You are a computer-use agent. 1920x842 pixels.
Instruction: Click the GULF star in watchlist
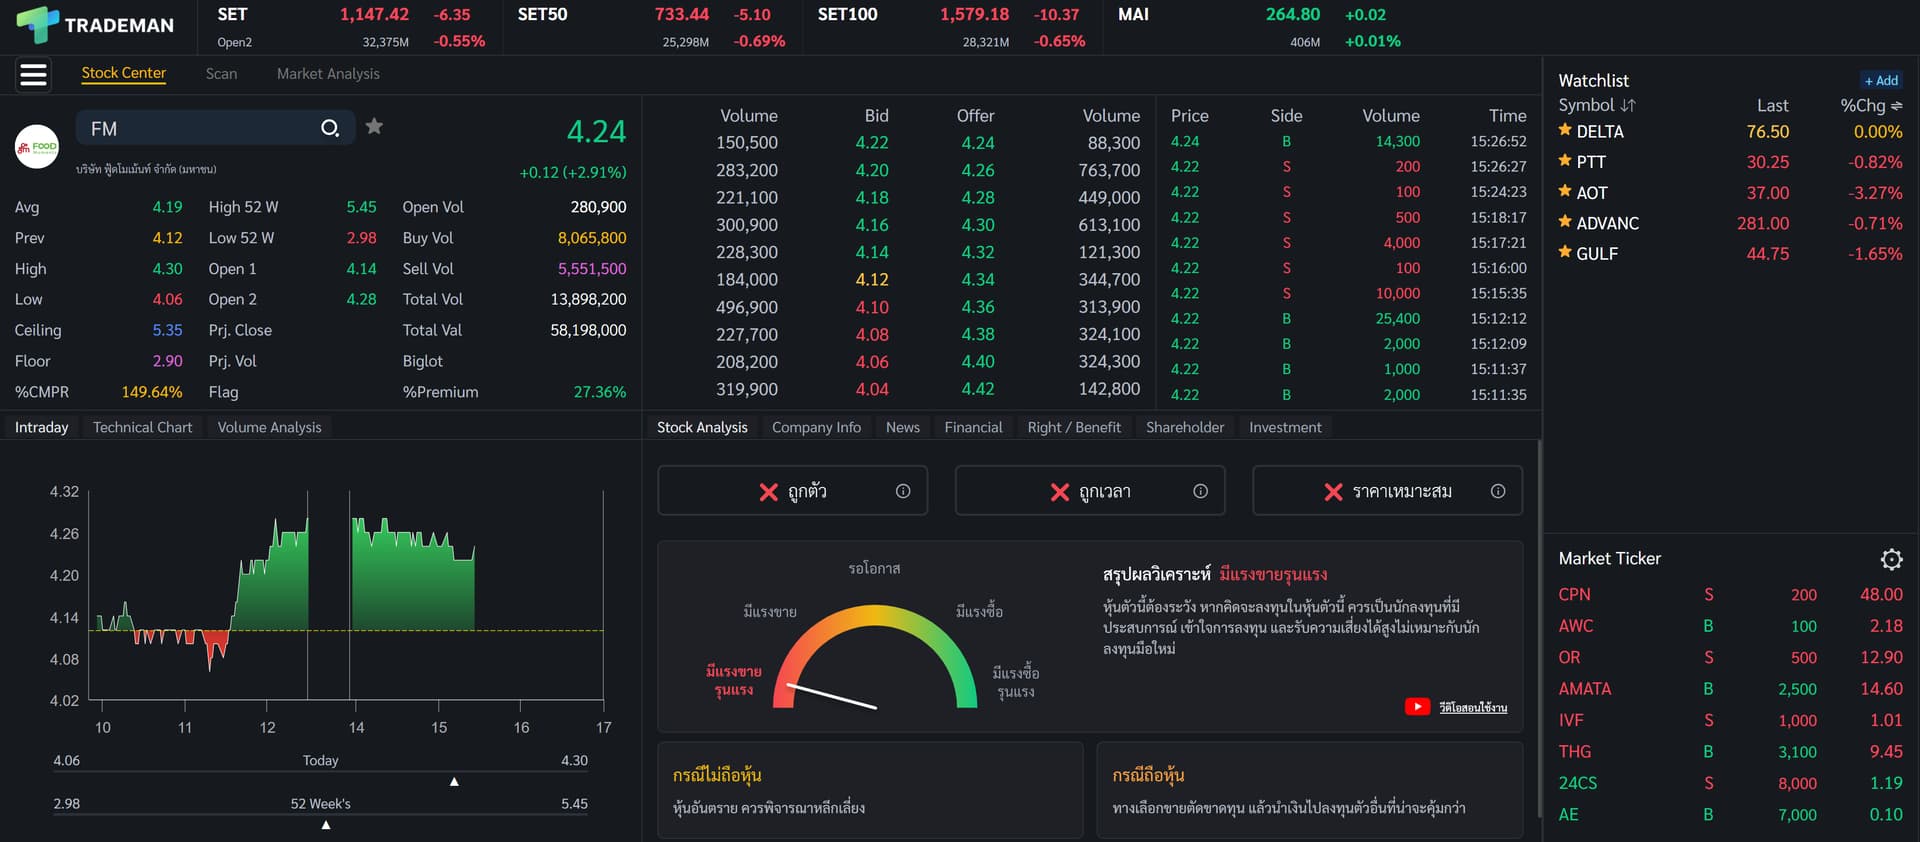pos(1566,252)
